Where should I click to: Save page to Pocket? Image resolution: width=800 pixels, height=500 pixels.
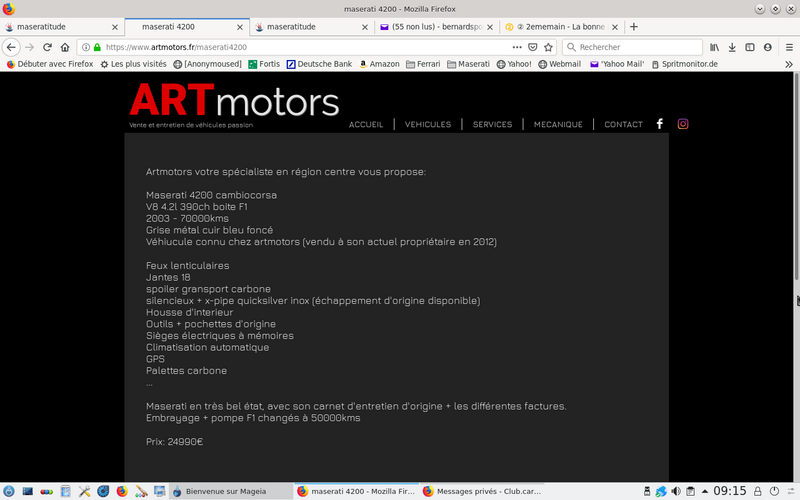click(533, 47)
